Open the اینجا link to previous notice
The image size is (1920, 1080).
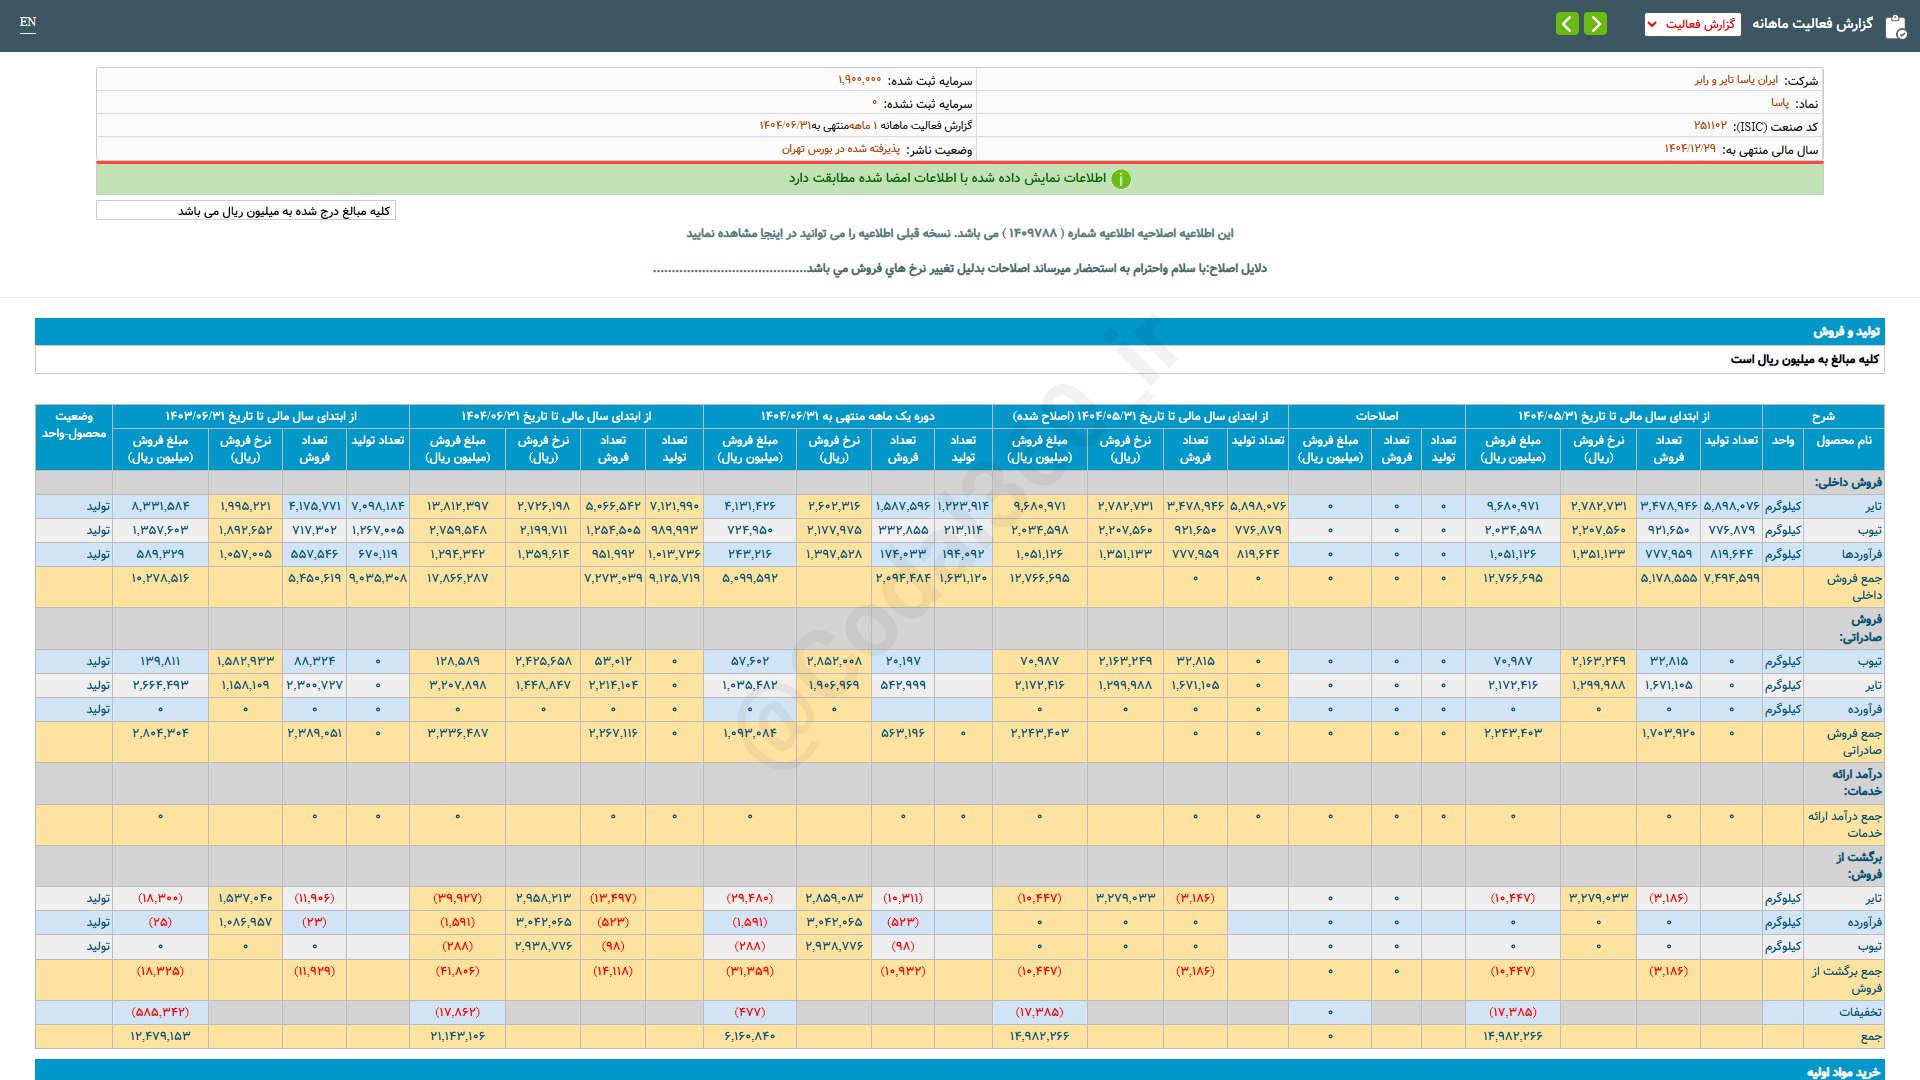click(772, 233)
